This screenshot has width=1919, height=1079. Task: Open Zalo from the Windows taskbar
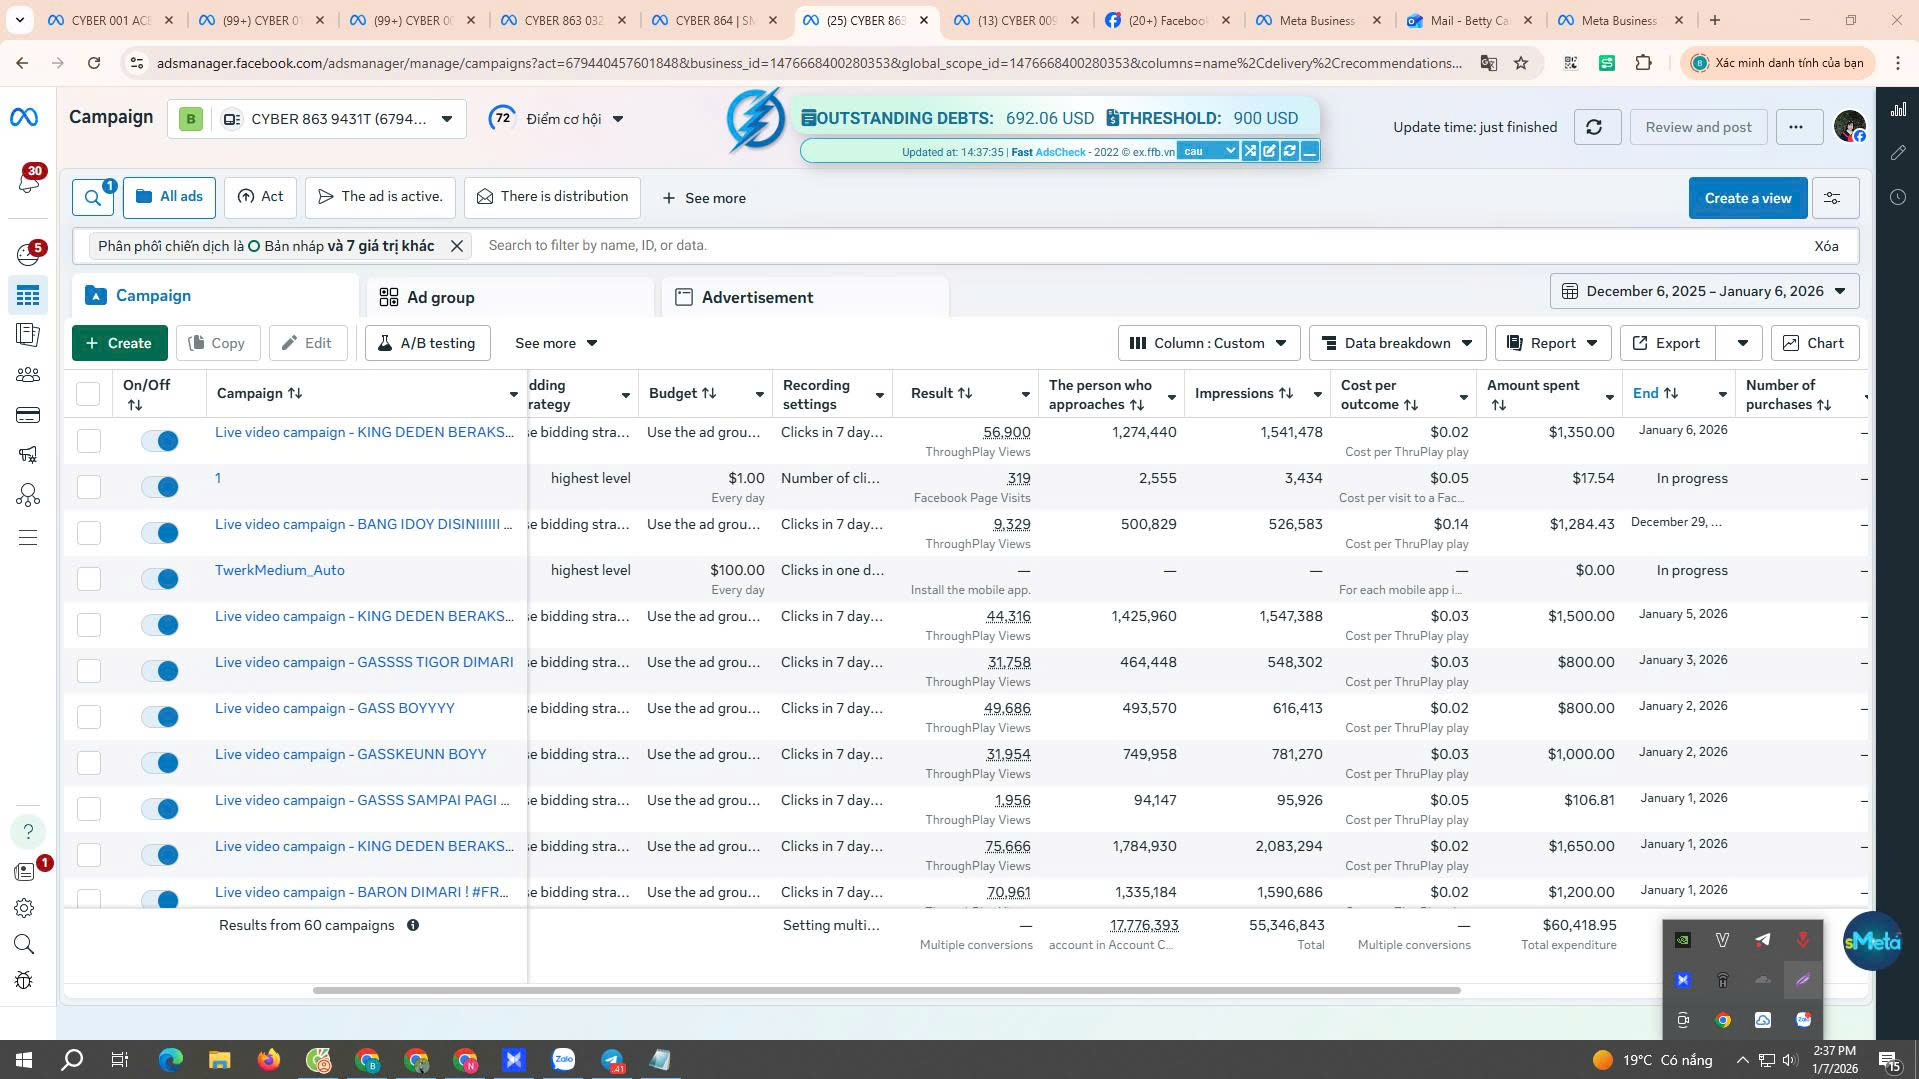coord(563,1060)
